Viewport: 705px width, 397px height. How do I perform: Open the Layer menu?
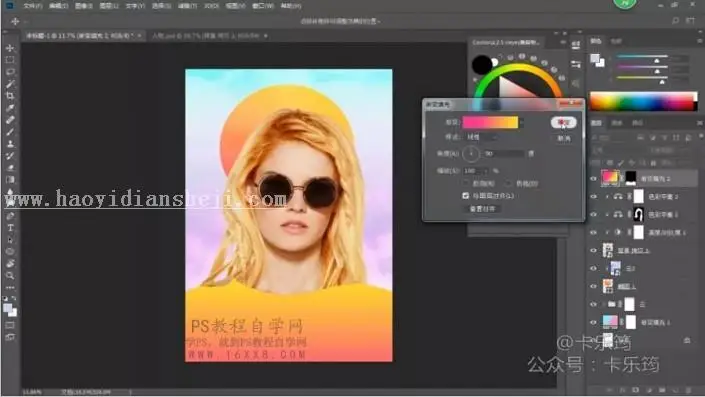109,6
